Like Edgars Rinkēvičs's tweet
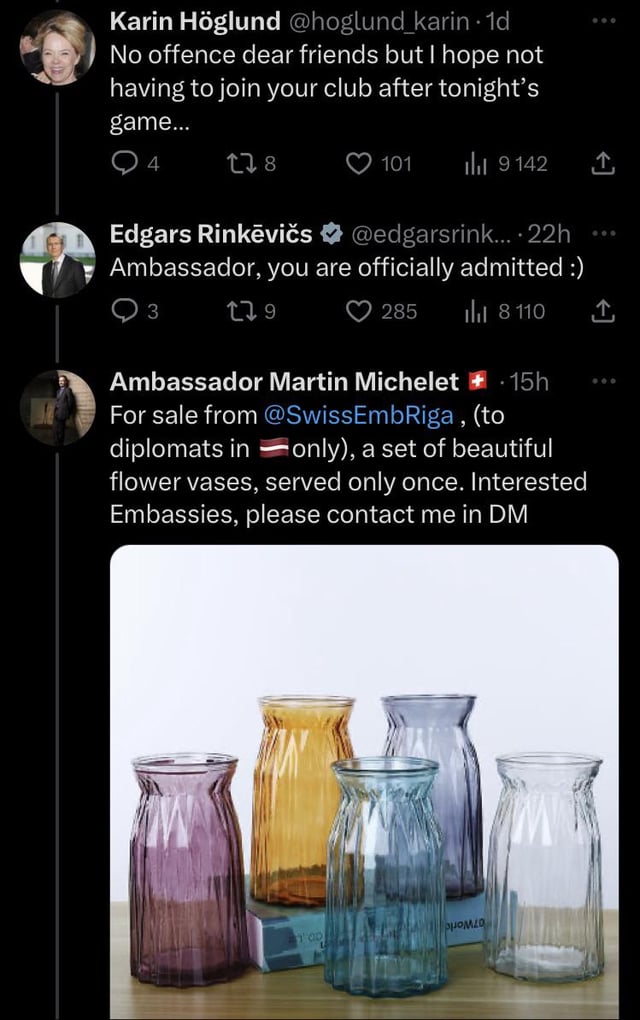 pos(357,311)
